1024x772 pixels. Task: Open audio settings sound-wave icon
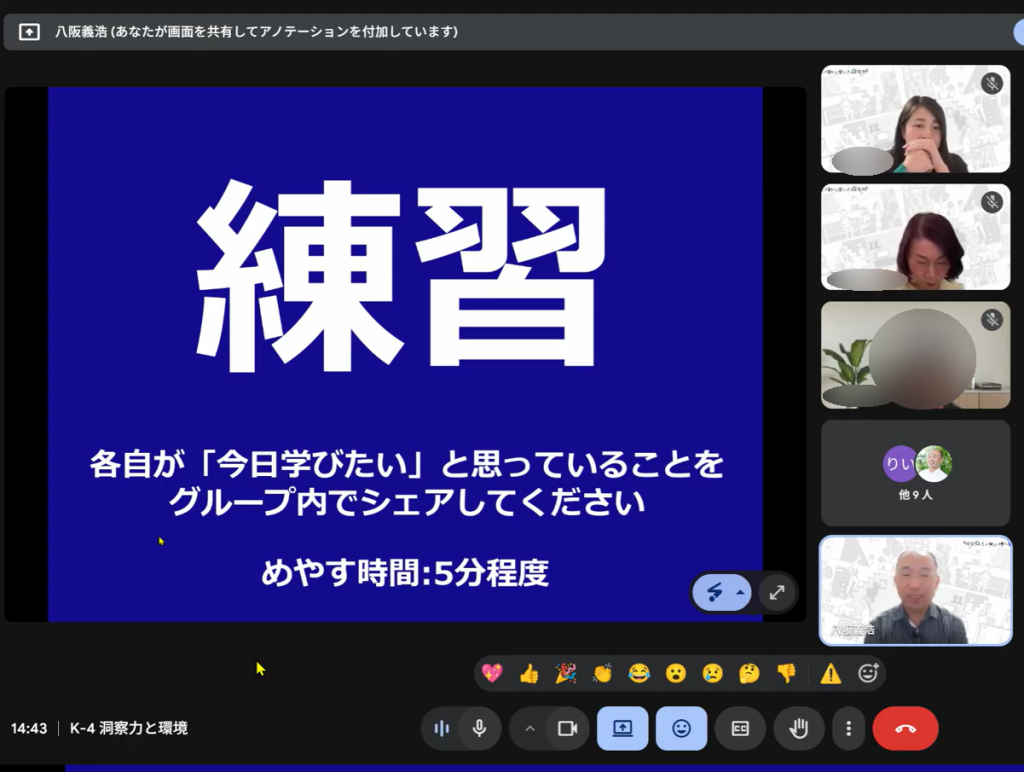click(x=441, y=728)
